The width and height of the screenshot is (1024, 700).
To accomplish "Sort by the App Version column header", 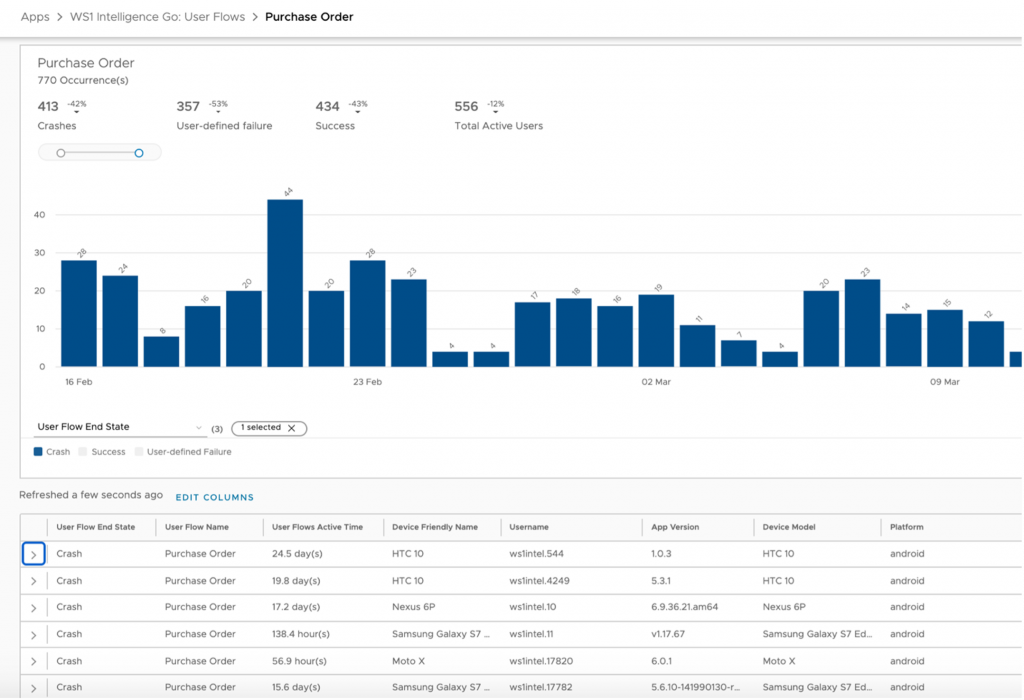I will point(675,527).
